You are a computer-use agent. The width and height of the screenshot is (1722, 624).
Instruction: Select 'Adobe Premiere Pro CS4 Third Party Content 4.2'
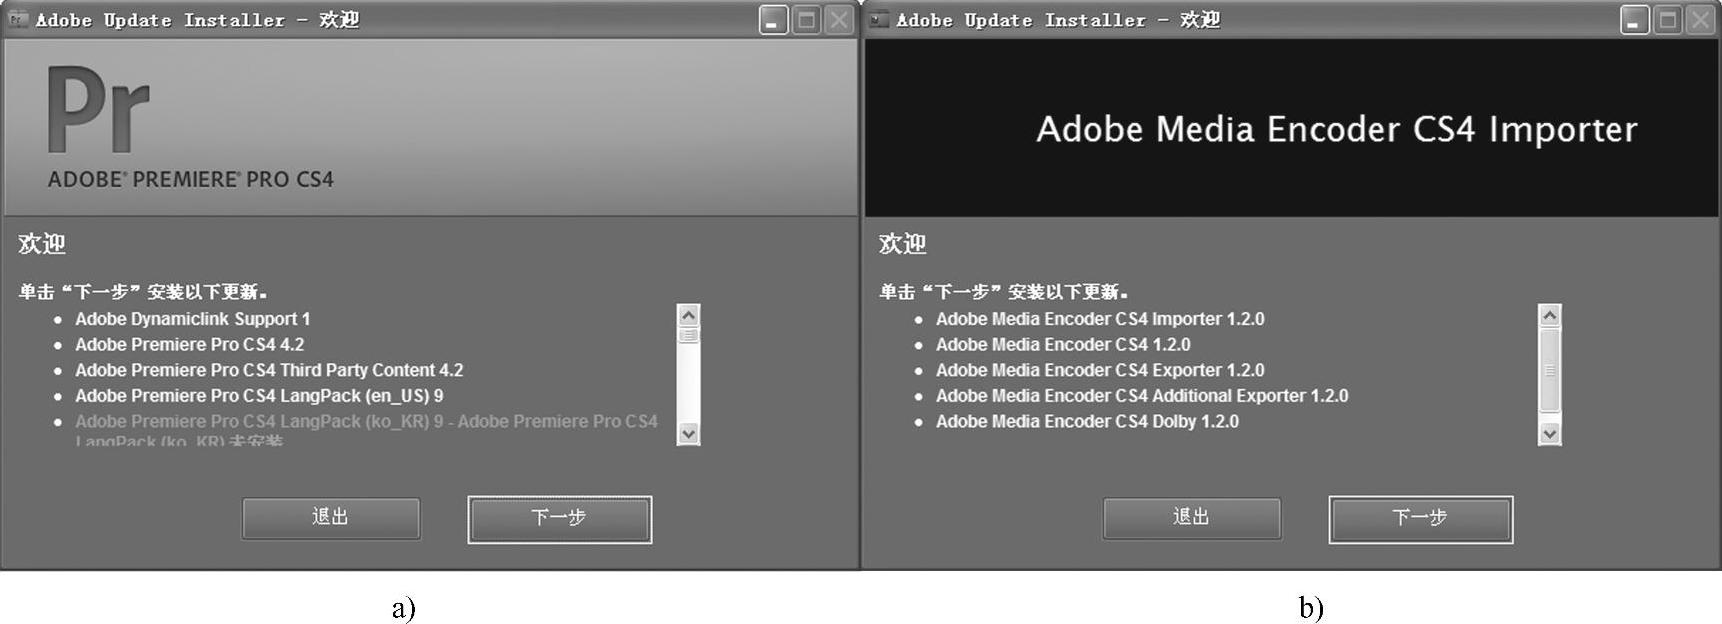(x=269, y=370)
